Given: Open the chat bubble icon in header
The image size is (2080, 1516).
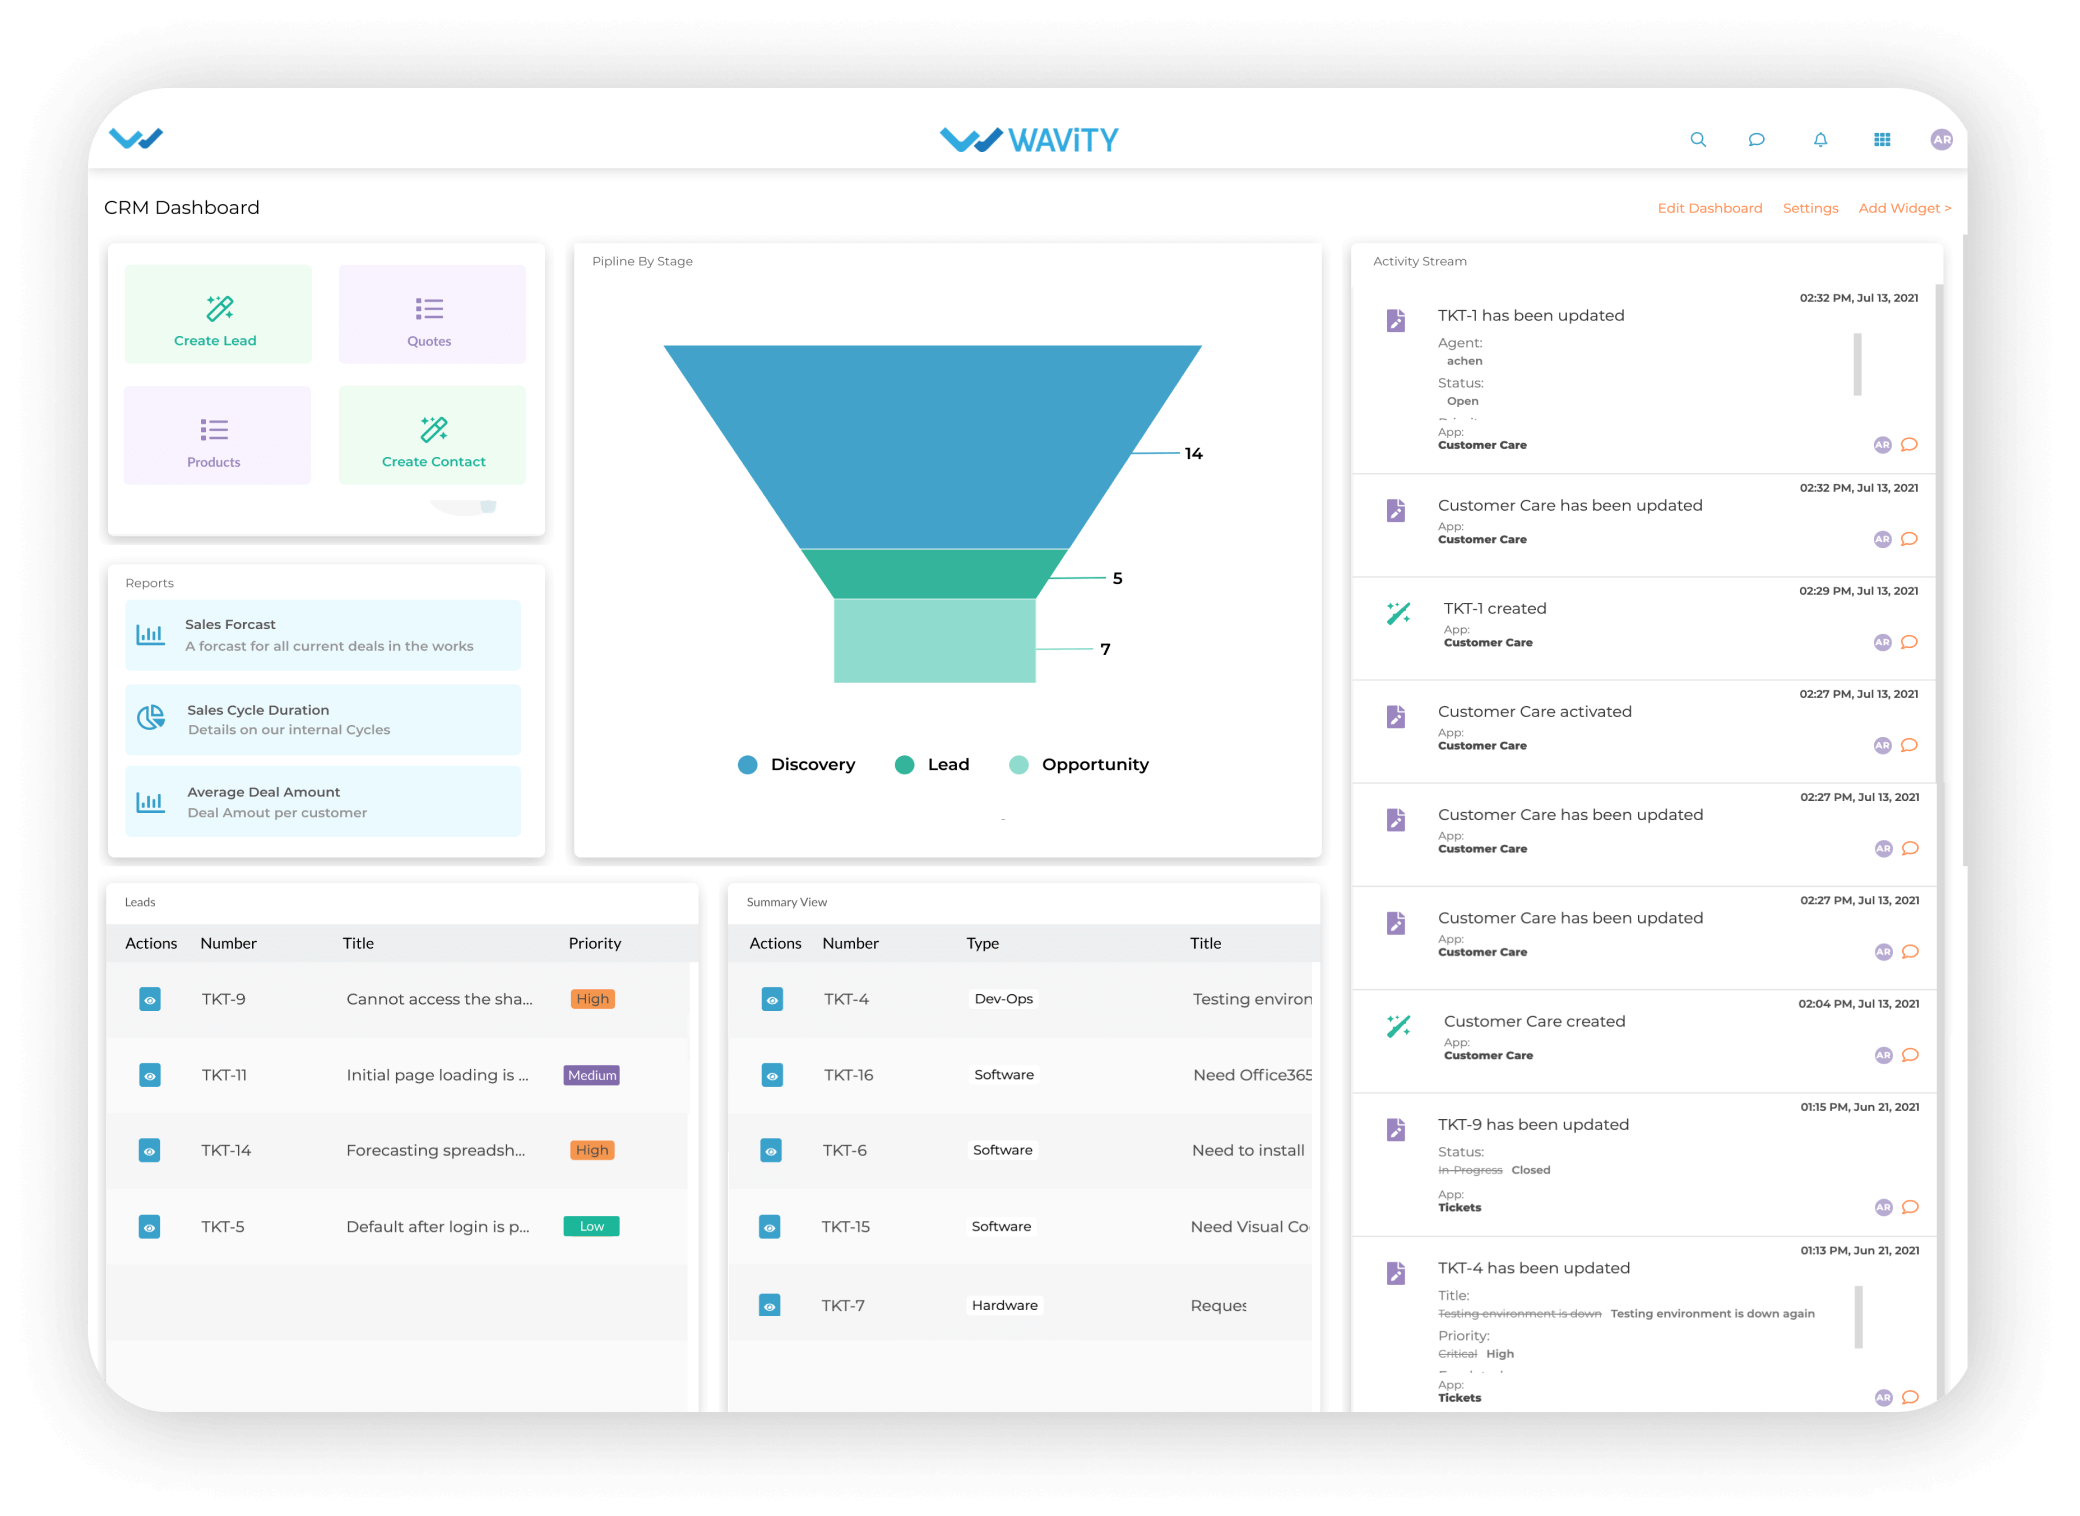Looking at the screenshot, I should [x=1757, y=139].
